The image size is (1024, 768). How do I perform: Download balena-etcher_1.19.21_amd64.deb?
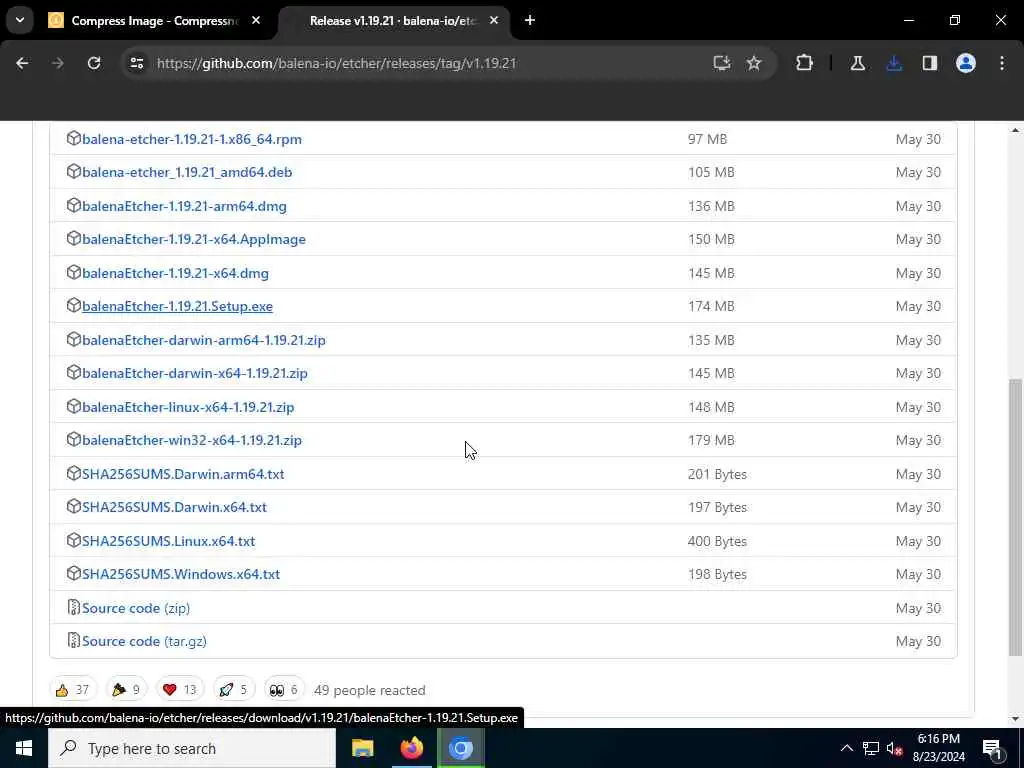[x=187, y=172]
